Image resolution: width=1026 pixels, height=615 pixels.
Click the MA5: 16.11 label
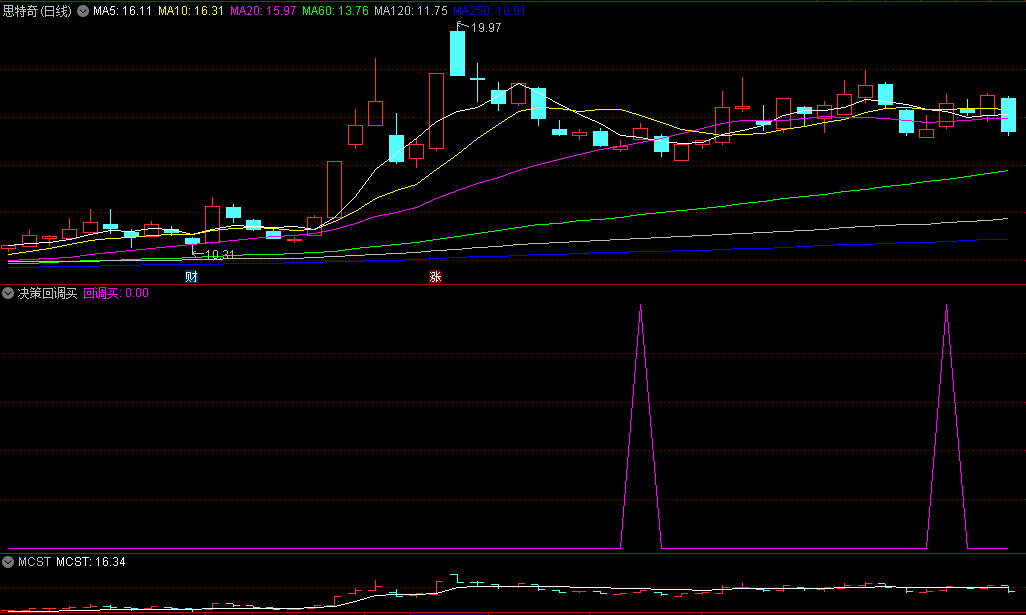click(x=122, y=11)
